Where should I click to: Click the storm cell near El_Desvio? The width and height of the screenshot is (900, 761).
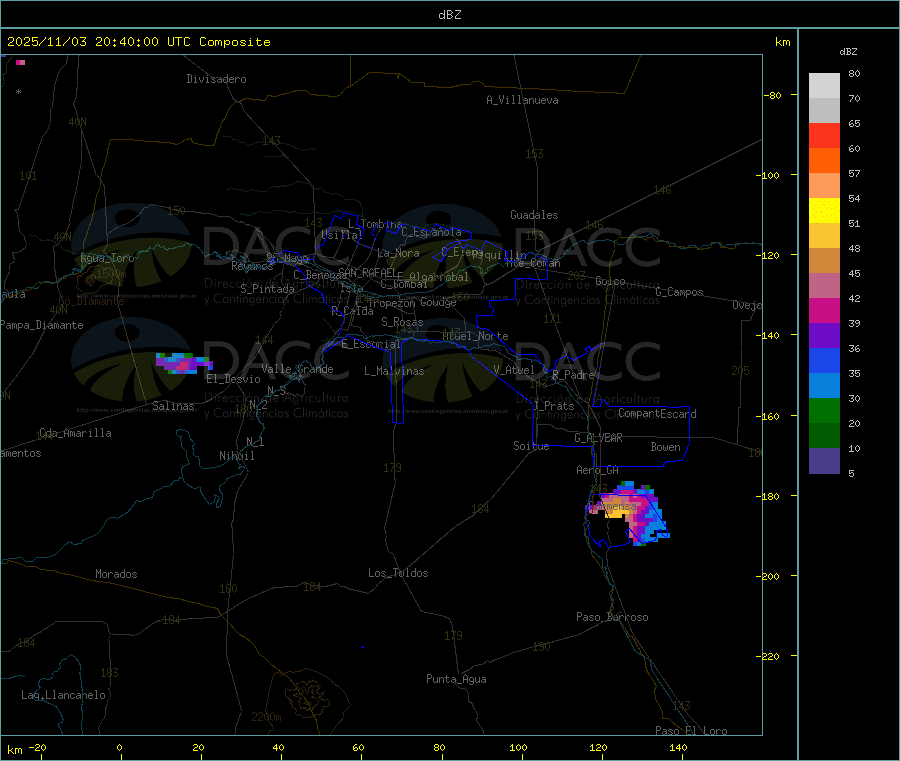click(184, 363)
